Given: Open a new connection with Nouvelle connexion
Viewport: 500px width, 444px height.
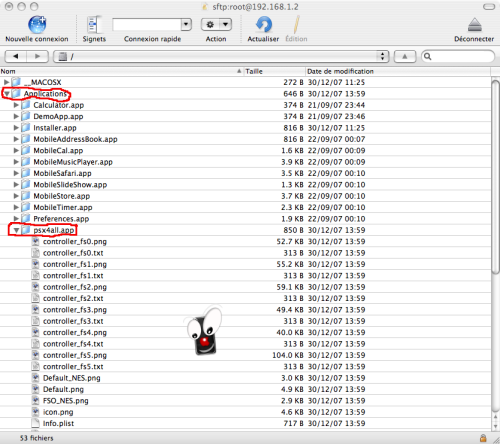Looking at the screenshot, I should pos(37,25).
